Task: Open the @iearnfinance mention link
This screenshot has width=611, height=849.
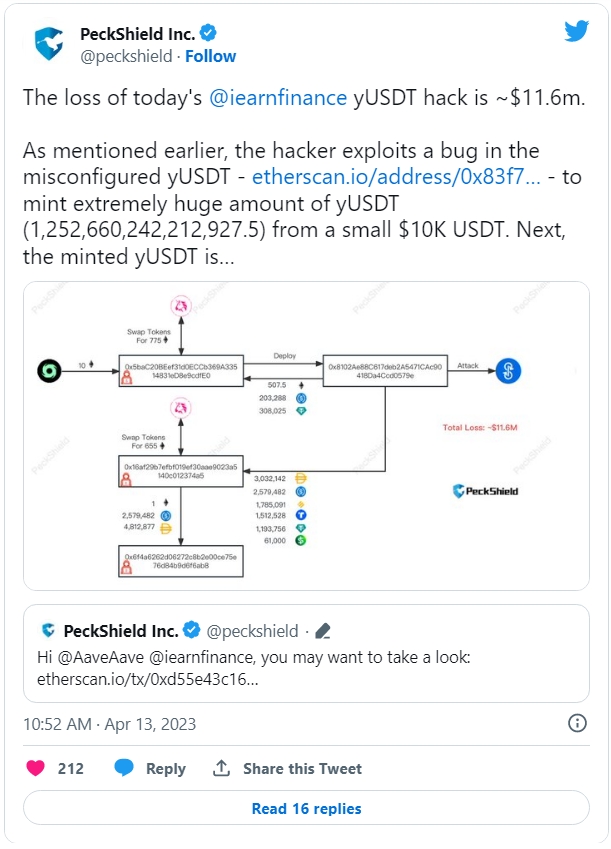Action: pyautogui.click(x=278, y=98)
